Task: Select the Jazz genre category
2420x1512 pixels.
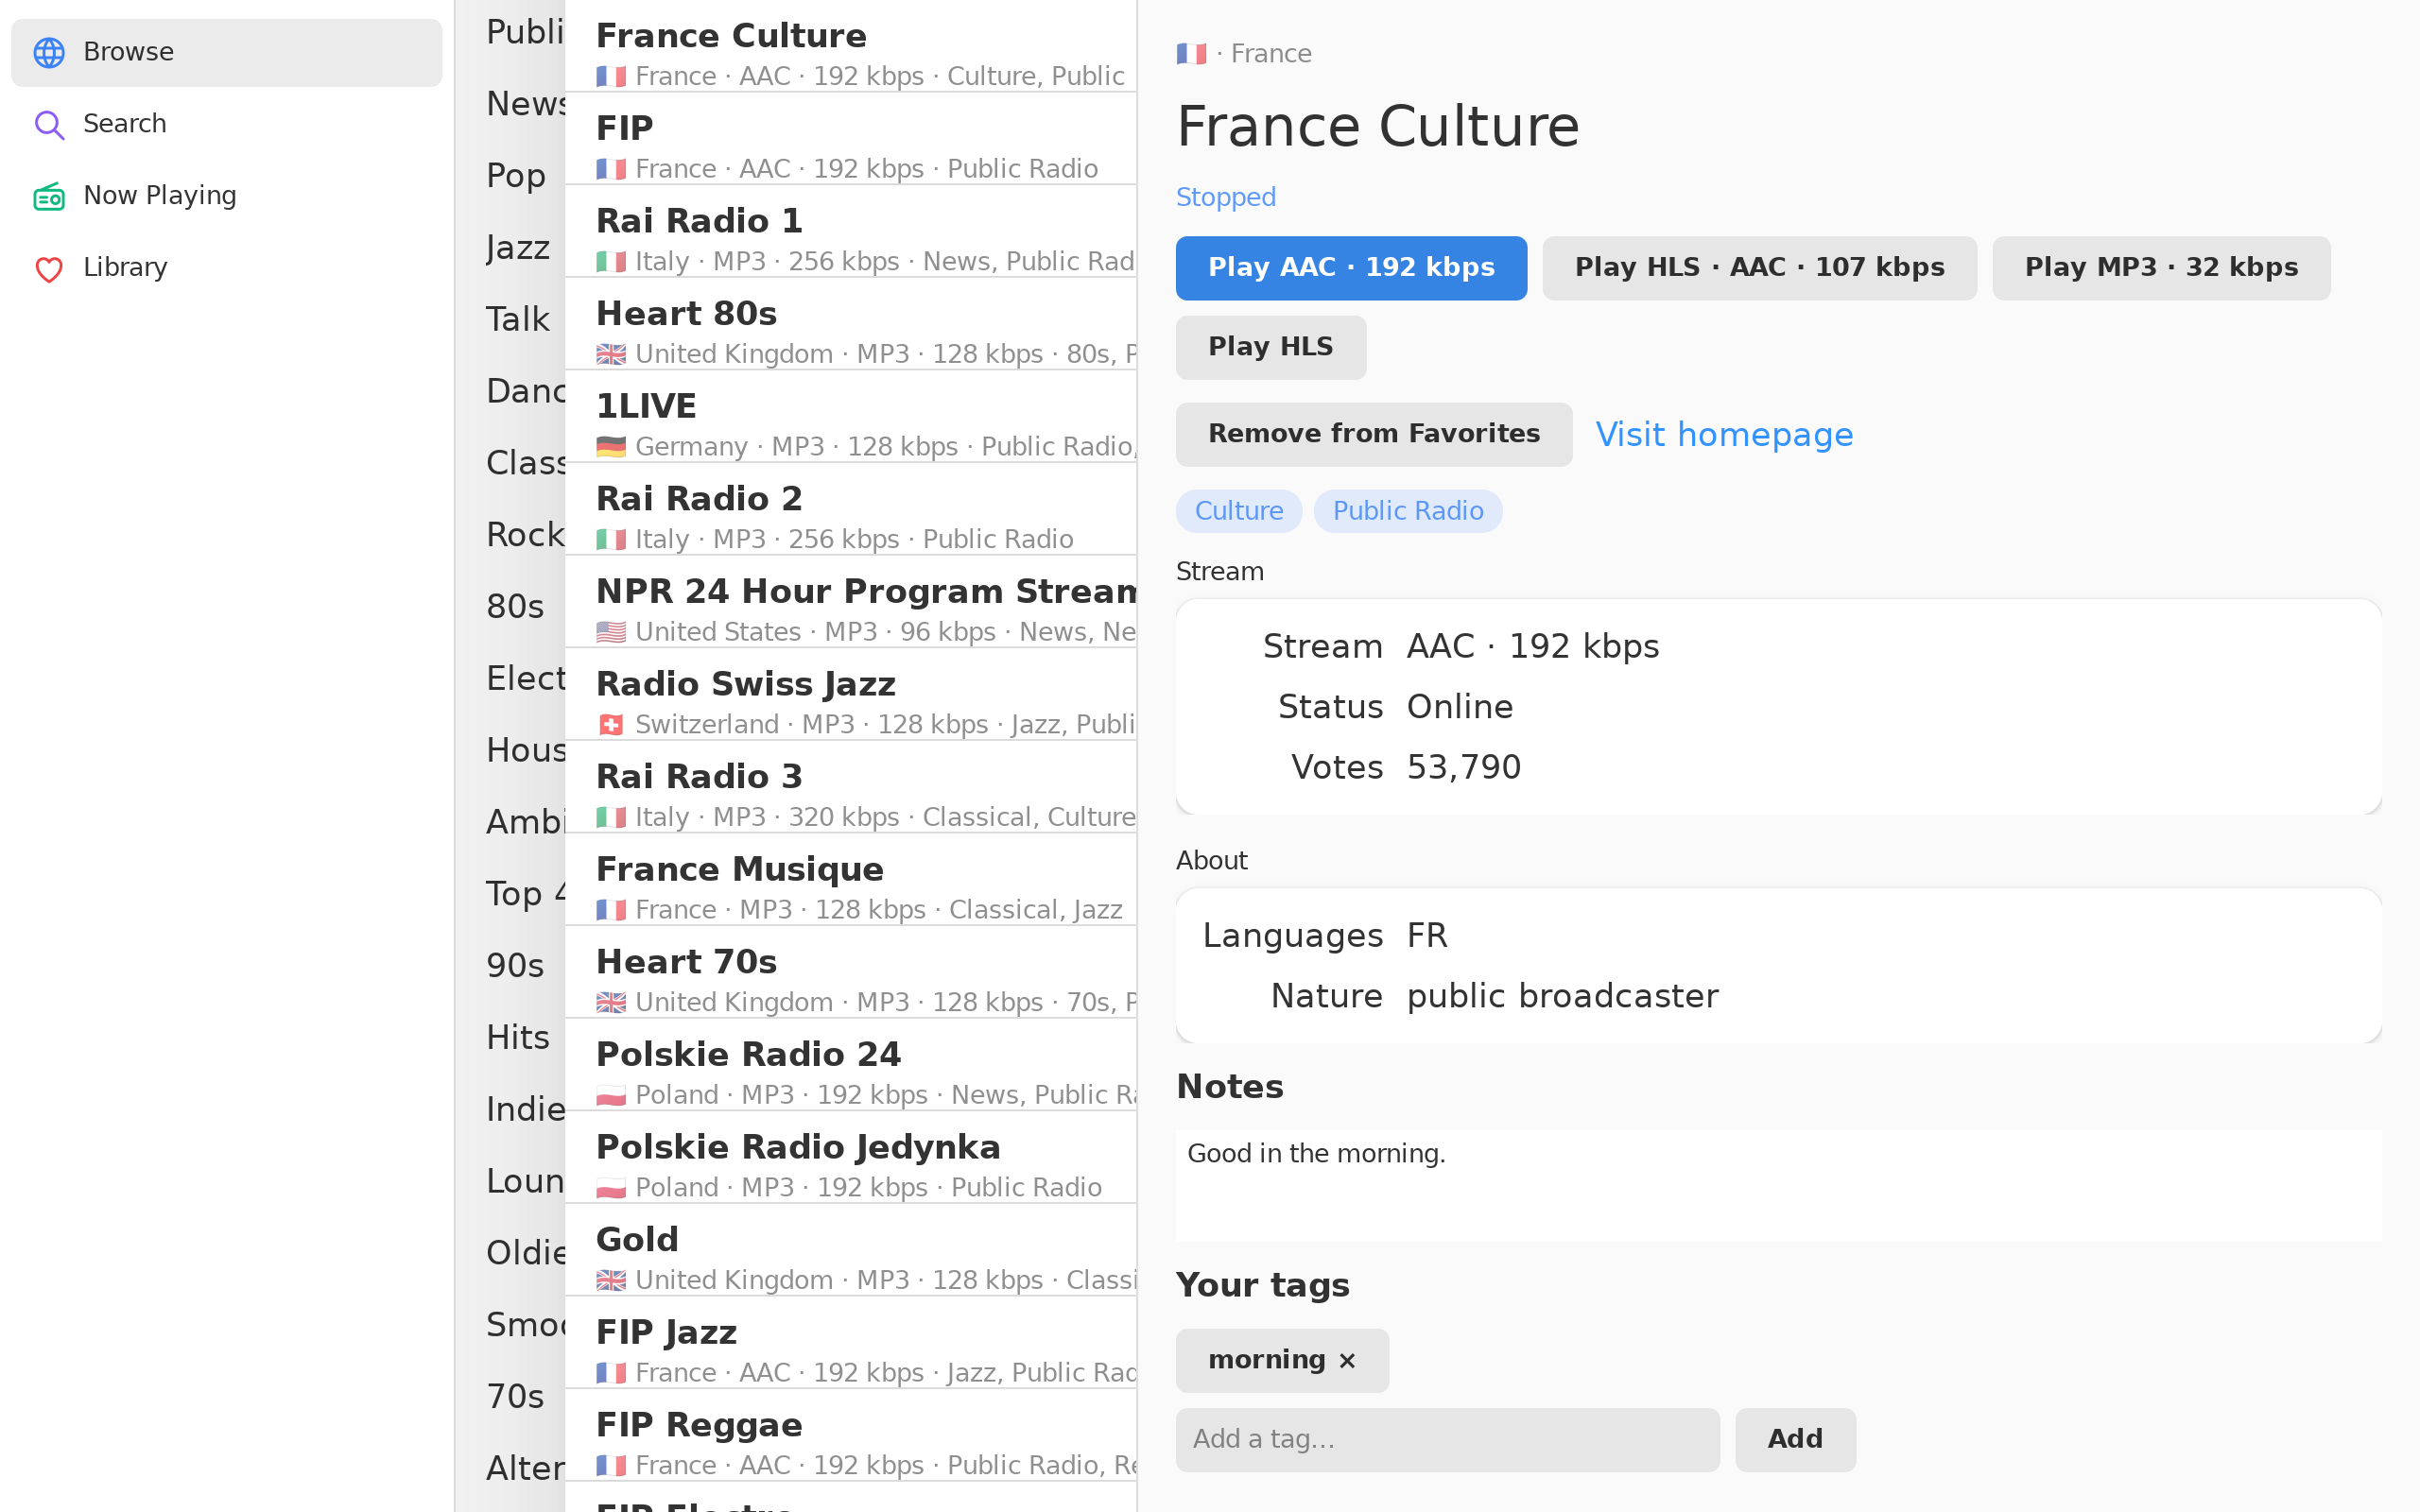Action: (x=518, y=247)
